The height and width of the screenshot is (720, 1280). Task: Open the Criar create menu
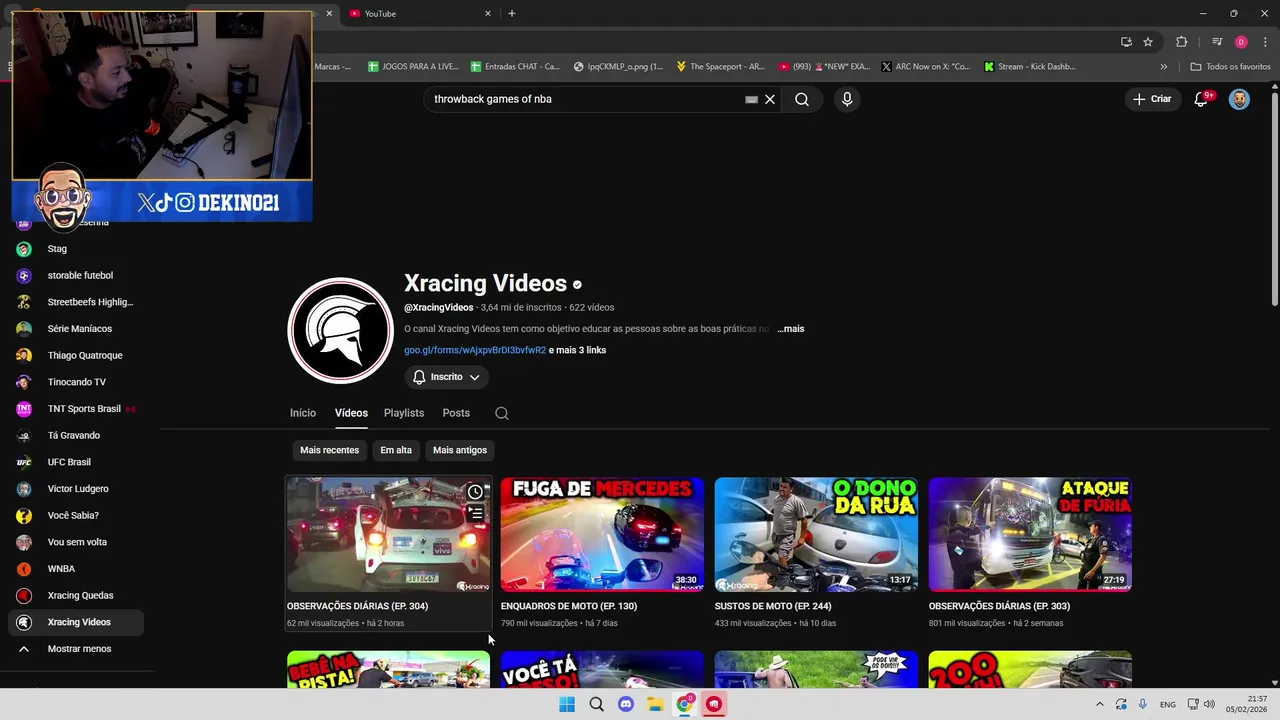pyautogui.click(x=1151, y=99)
